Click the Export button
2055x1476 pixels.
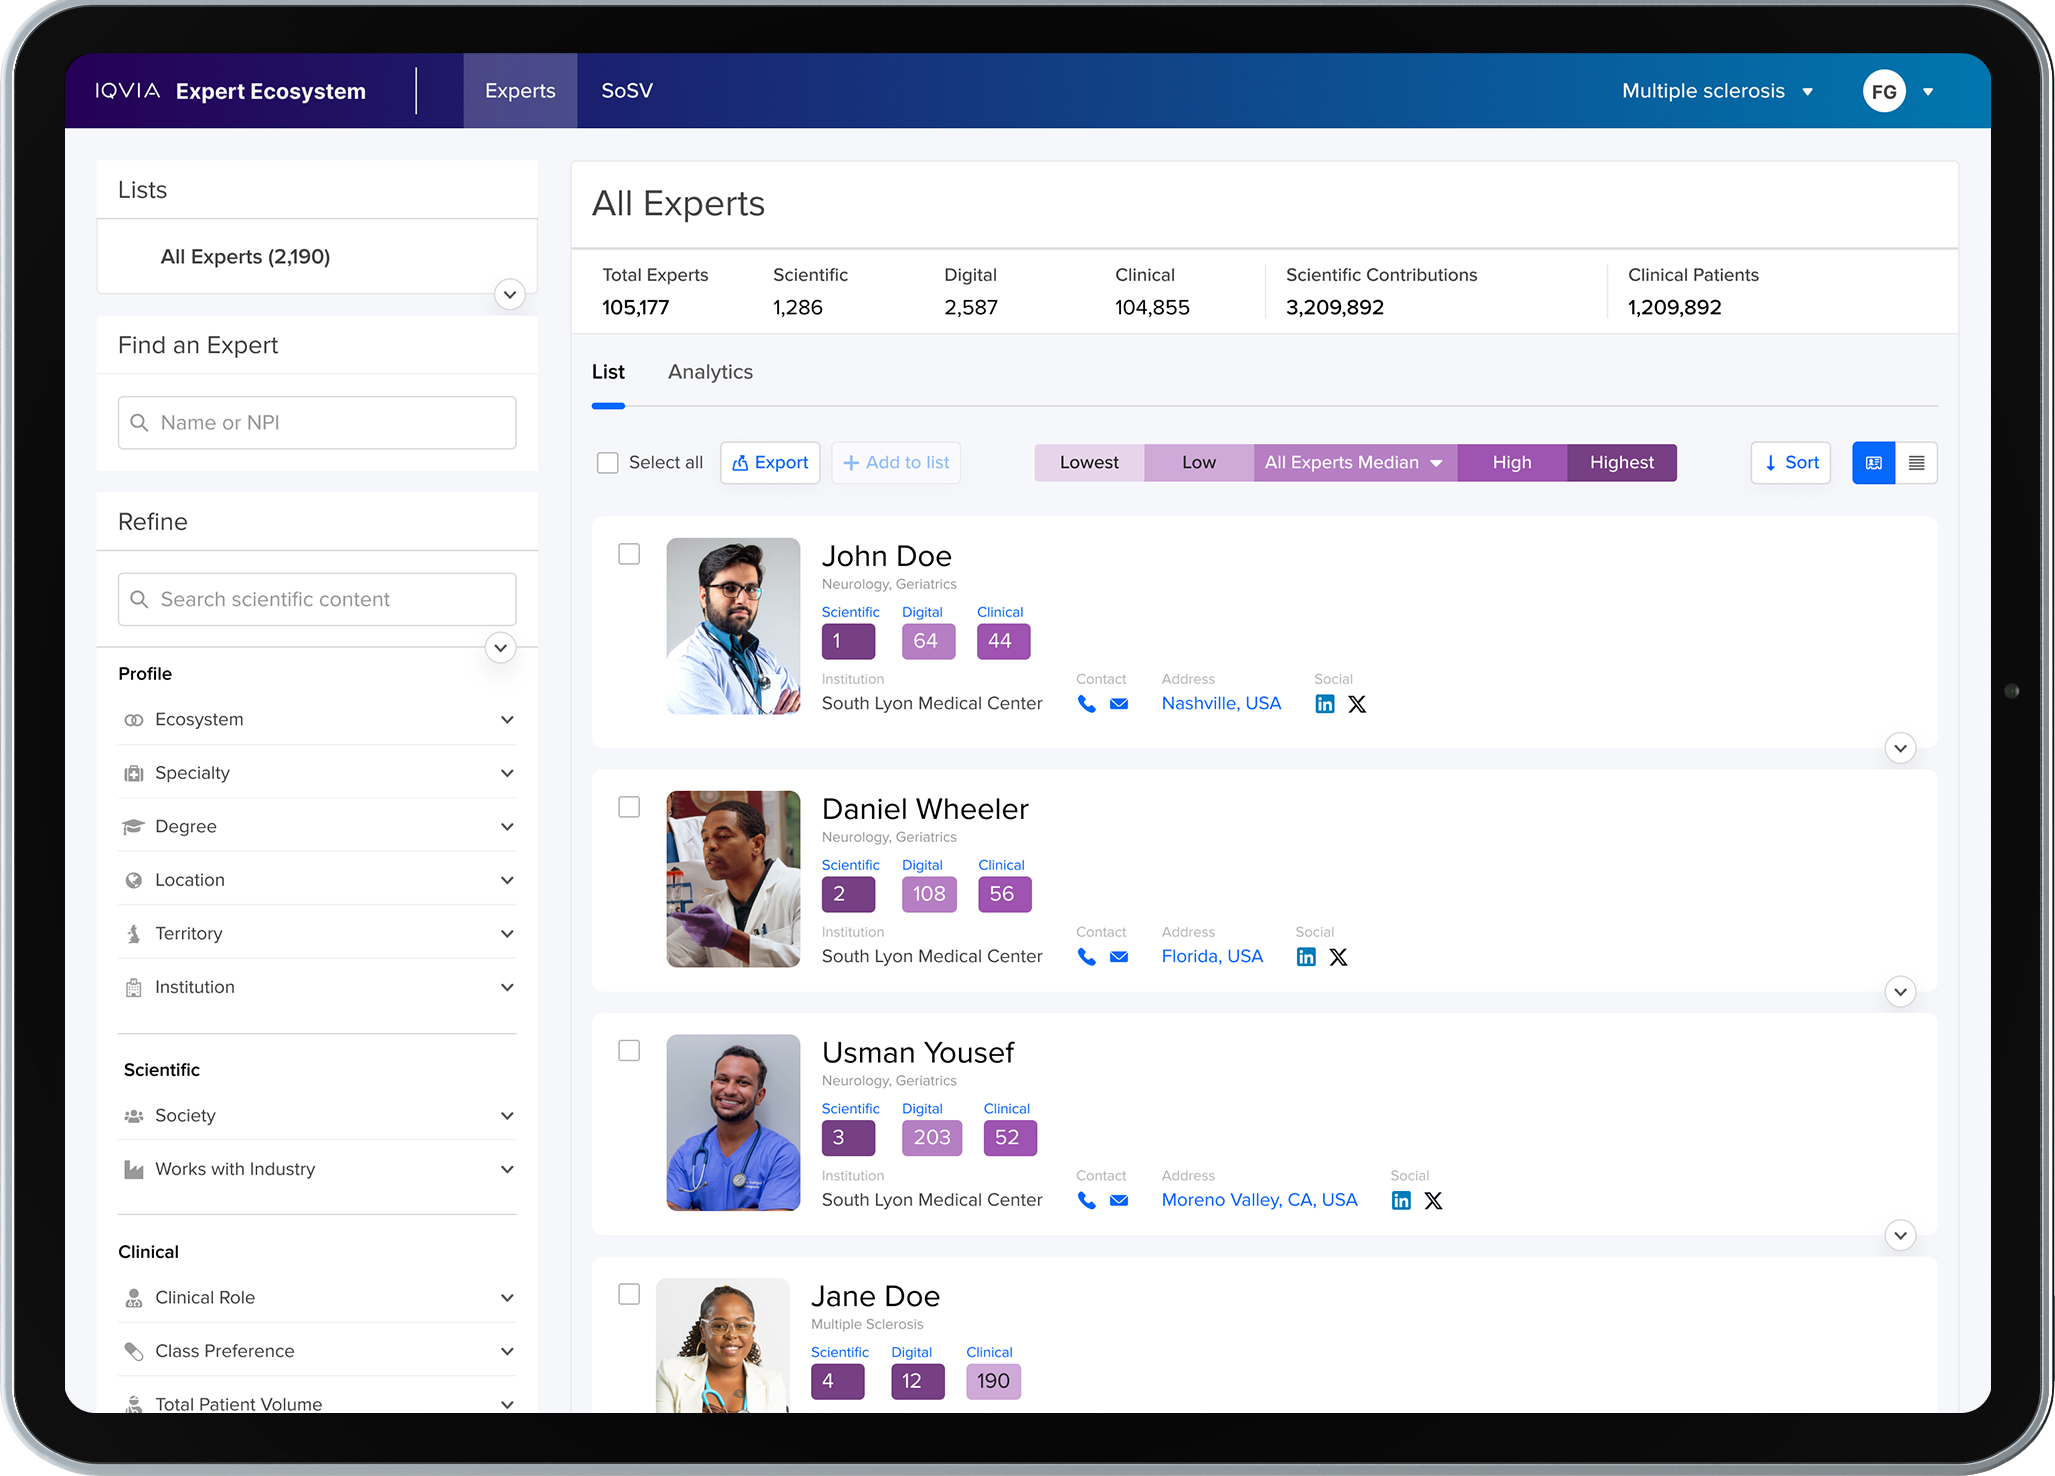[770, 463]
